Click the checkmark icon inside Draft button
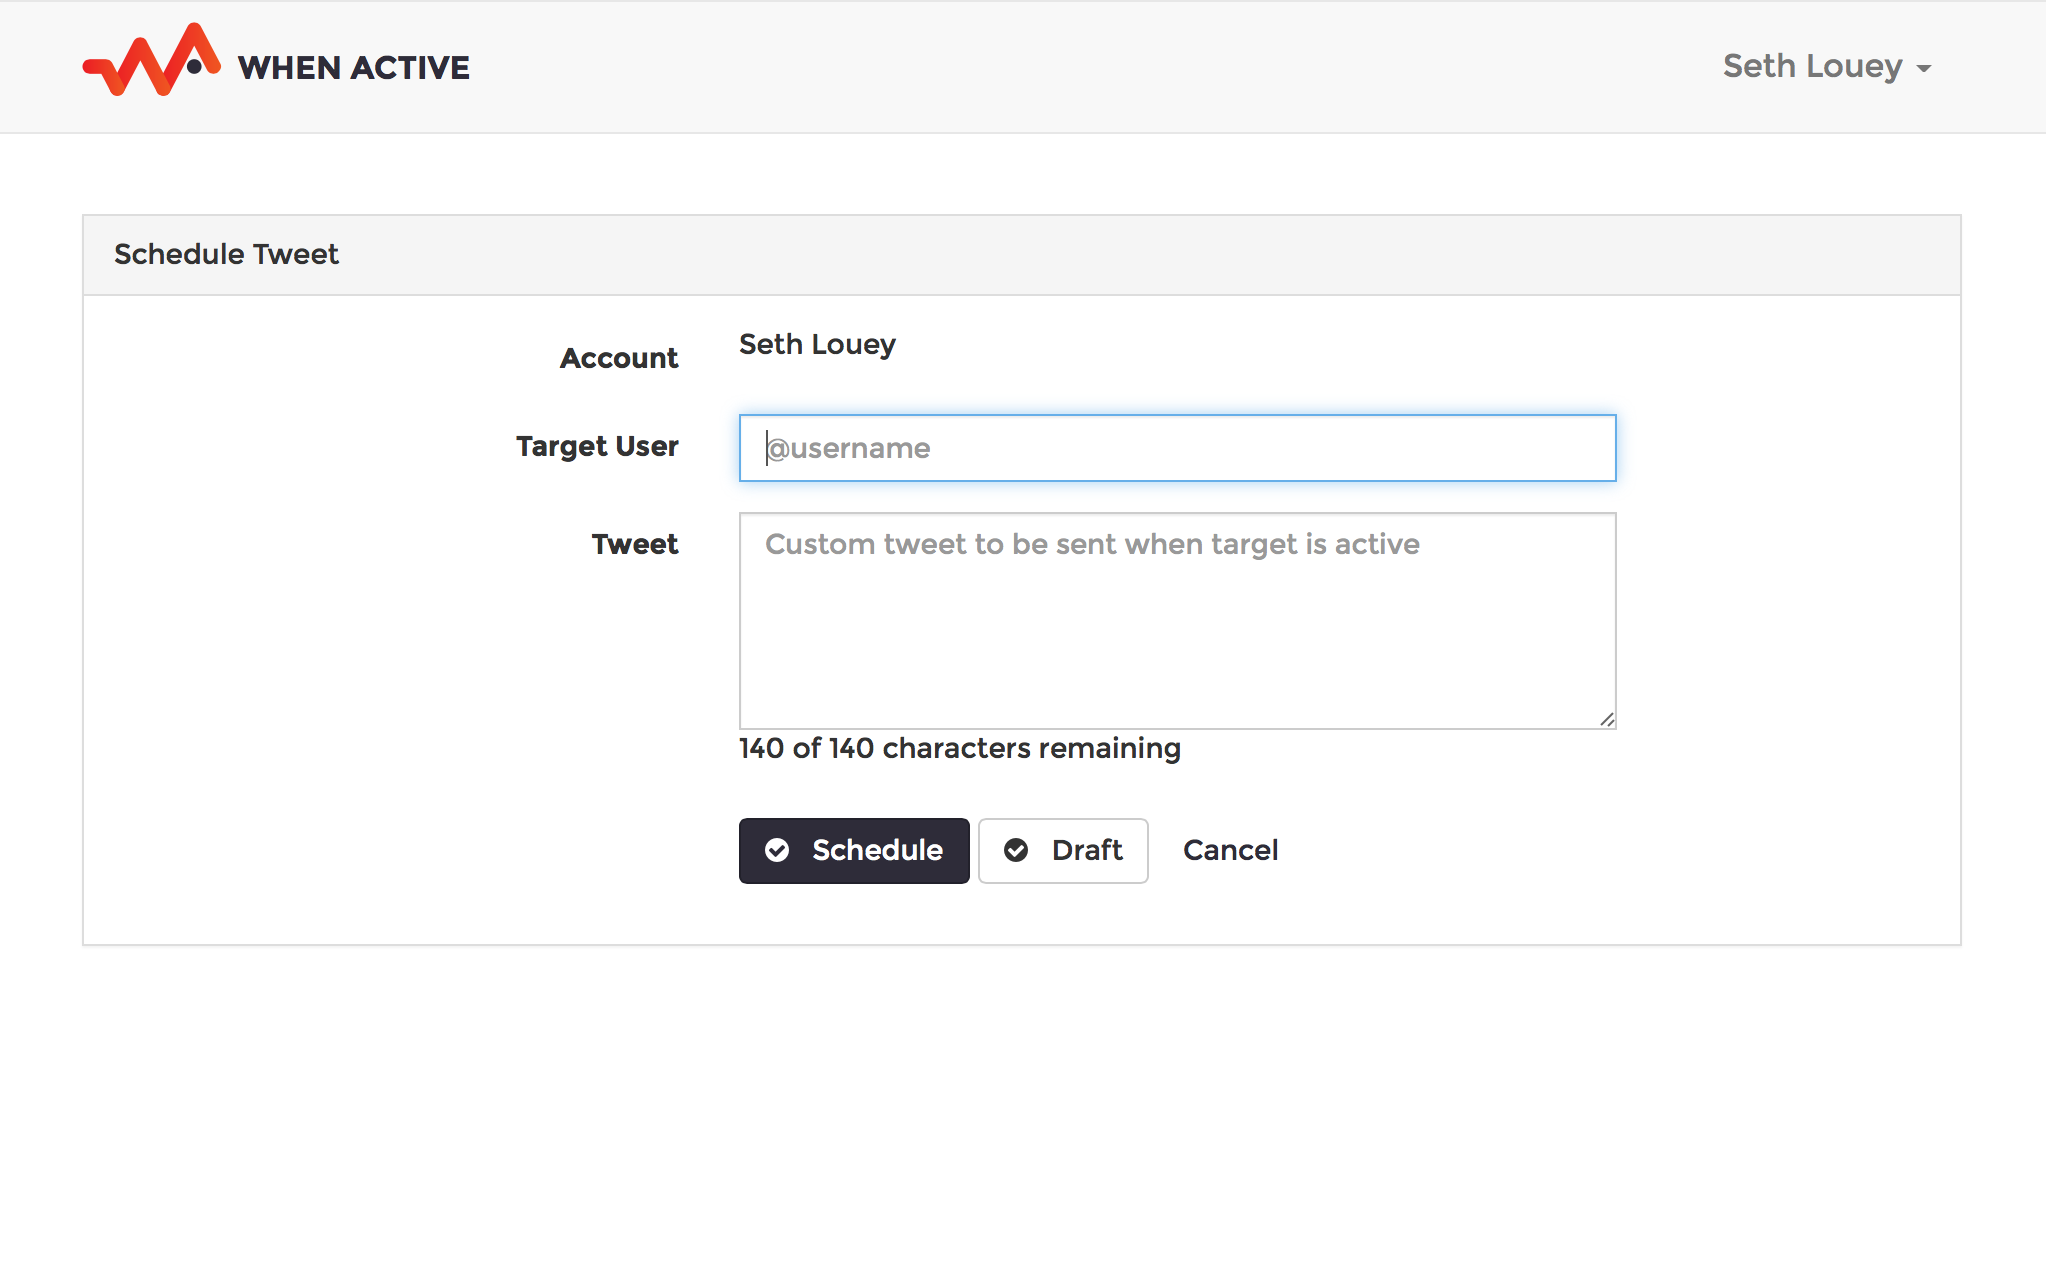Screen dimensions: 2046x1264 [x=1016, y=850]
